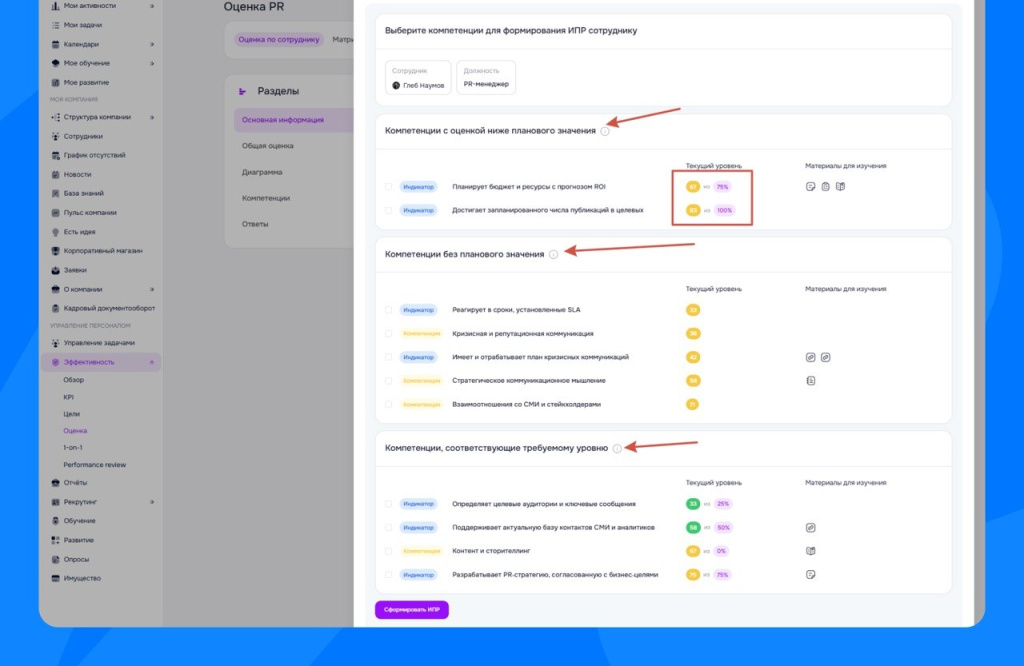Click the Имущество sidebar icon
Viewport: 1024px width, 666px height.
(x=56, y=579)
